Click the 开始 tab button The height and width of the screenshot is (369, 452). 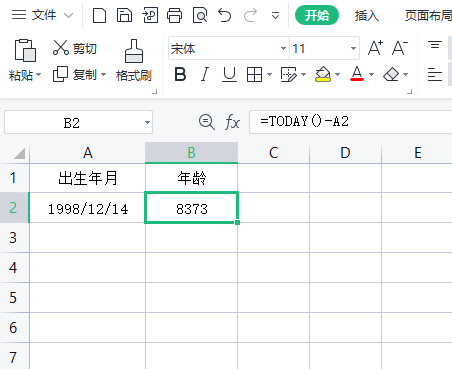[x=317, y=15]
